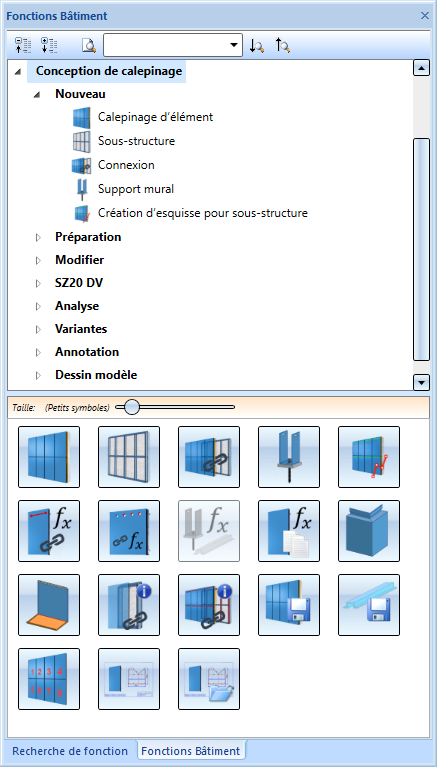Click the magnifier search icon beside combo box
Image resolution: width=437 pixels, height=767 pixels.
click(89, 46)
